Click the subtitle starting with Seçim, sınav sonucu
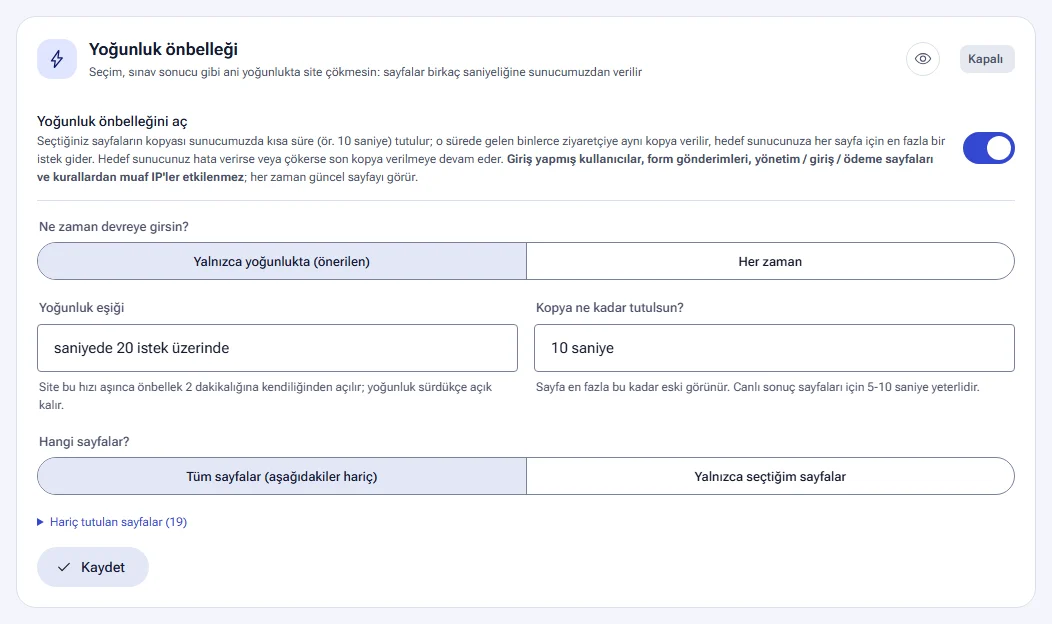This screenshot has height=624, width=1052. click(x=366, y=72)
